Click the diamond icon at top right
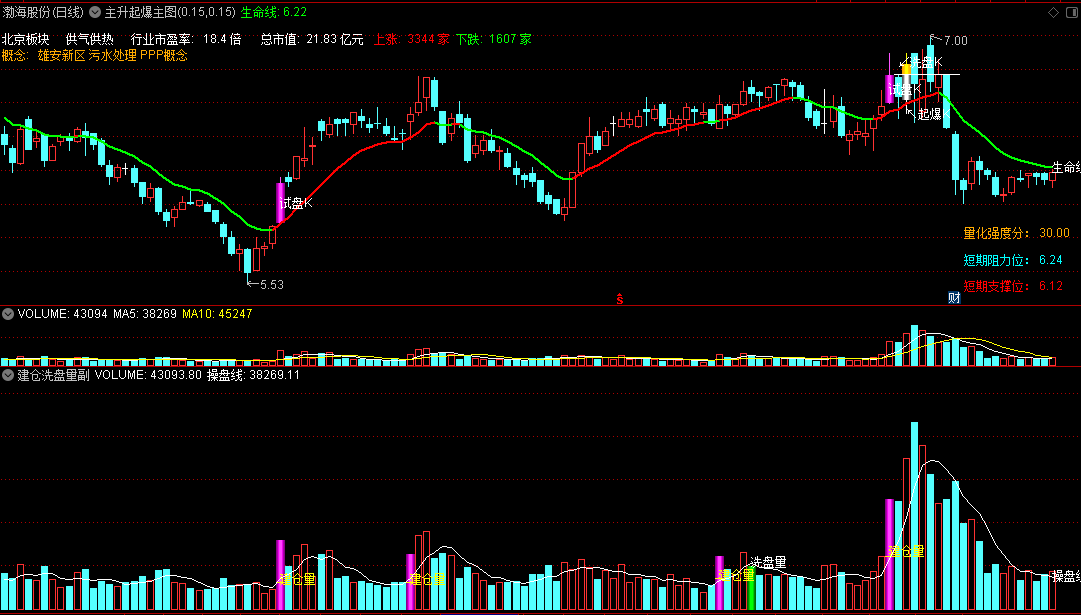The image size is (1081, 615). click(1053, 12)
